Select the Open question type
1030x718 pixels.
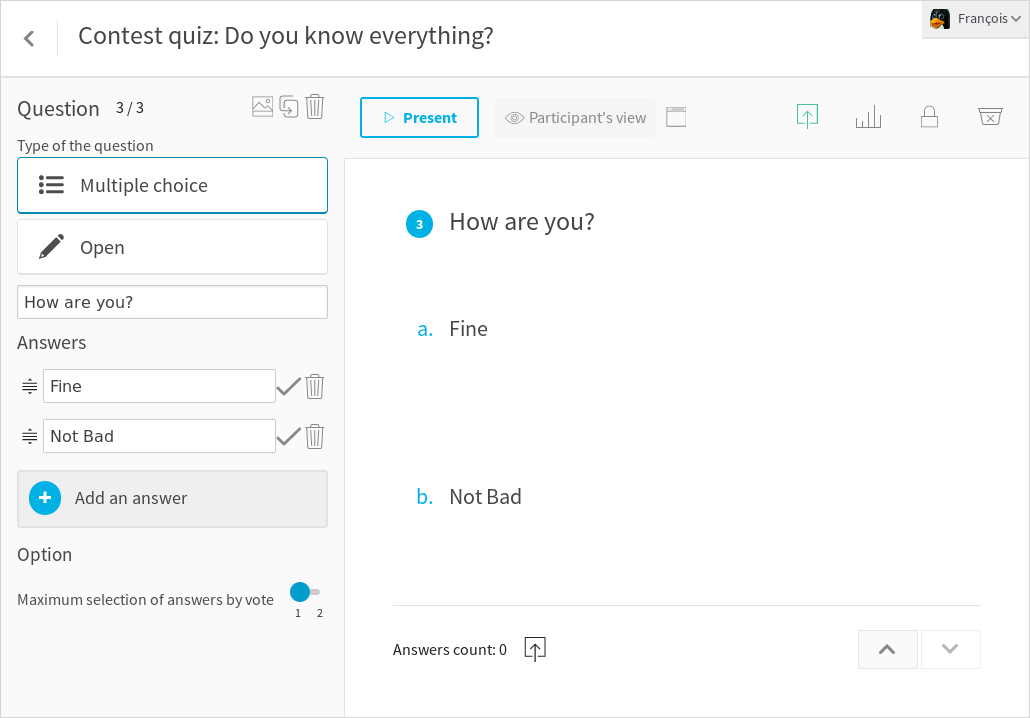tap(172, 247)
